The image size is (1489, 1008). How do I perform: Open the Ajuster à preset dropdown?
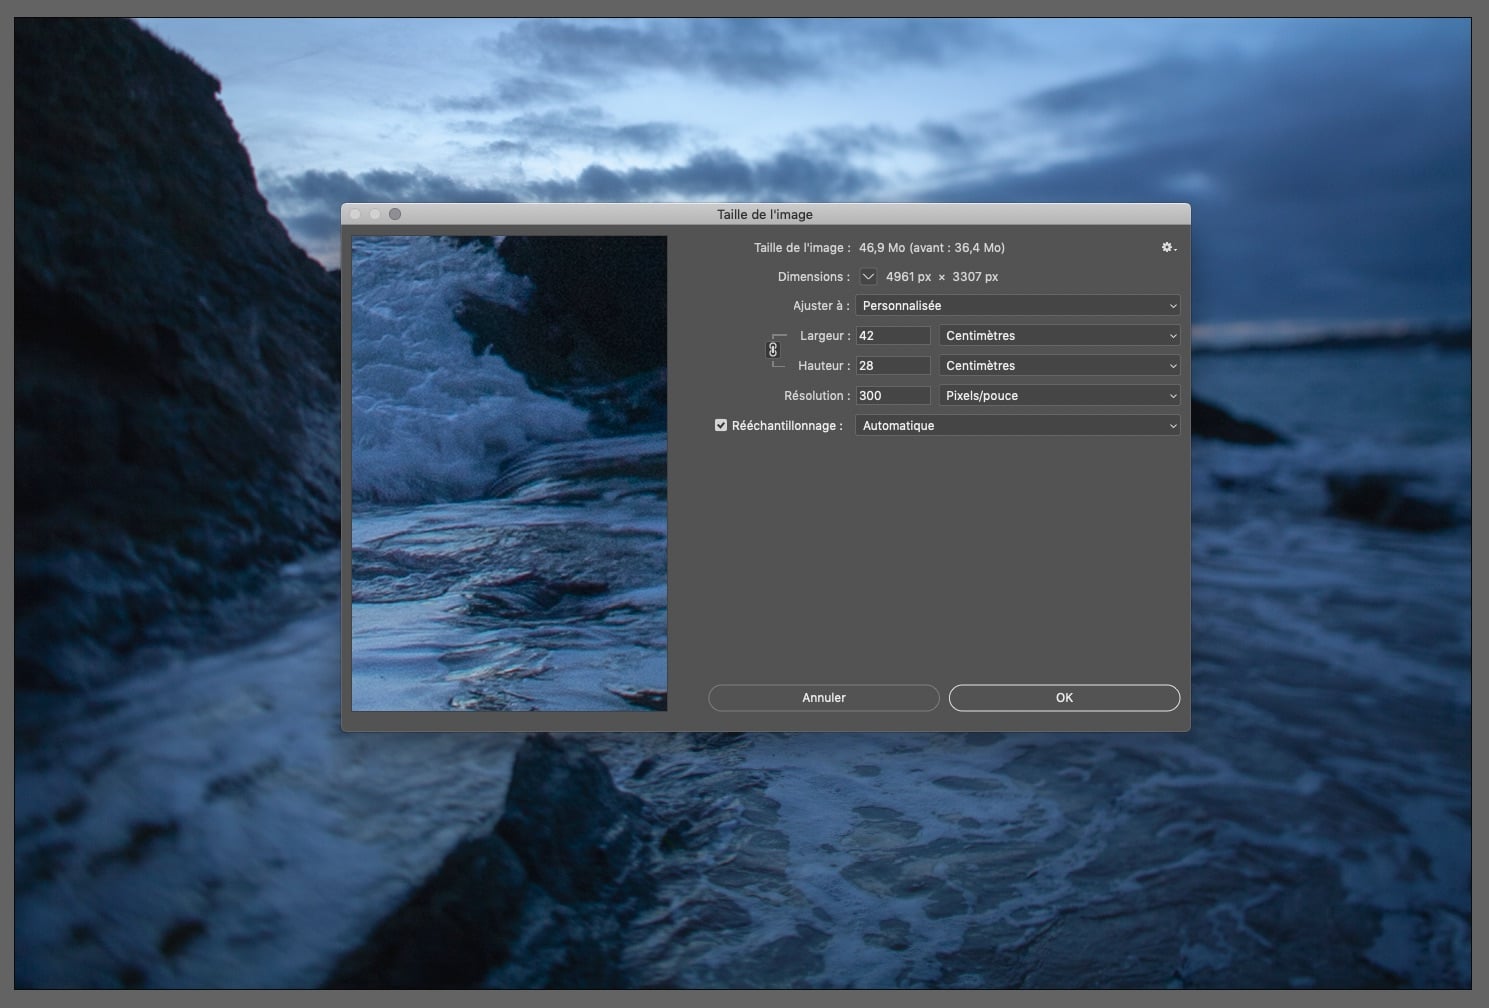tap(1017, 306)
